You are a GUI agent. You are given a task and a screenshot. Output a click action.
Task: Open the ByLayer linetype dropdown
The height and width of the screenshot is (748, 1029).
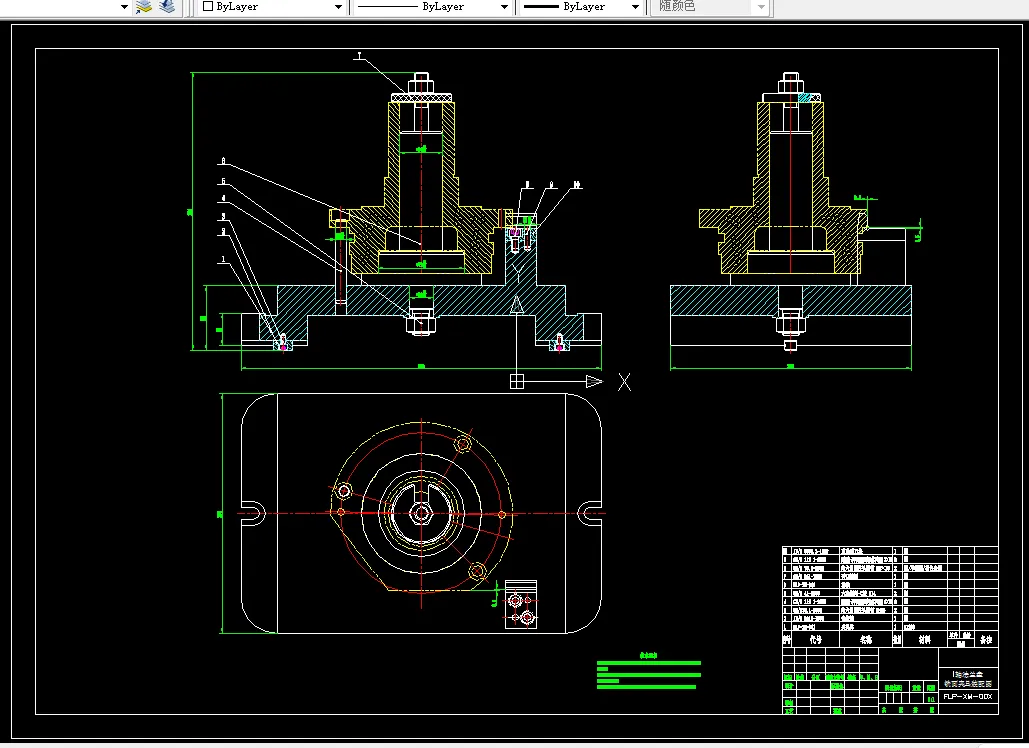point(502,7)
